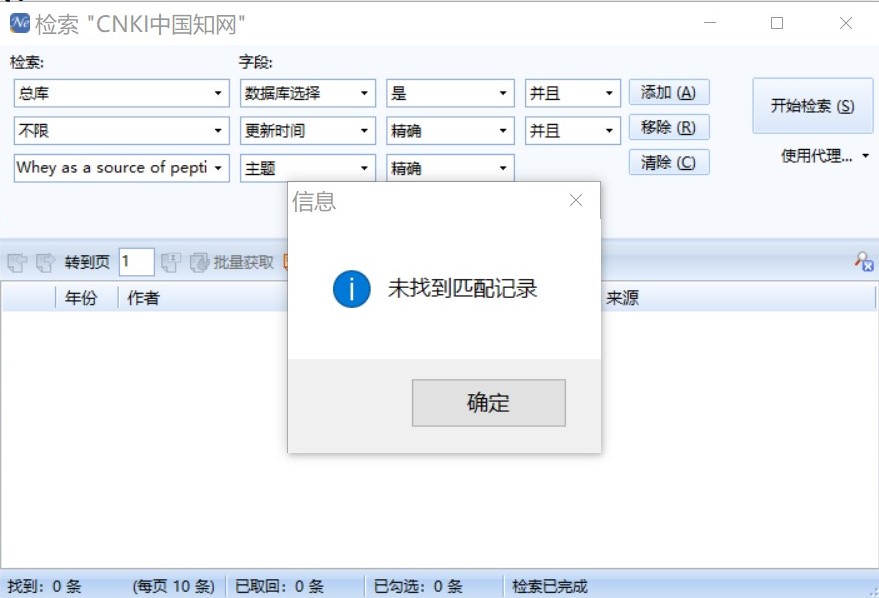Click the icon right after page number field
Screen dimensions: 879x598
click(x=170, y=262)
